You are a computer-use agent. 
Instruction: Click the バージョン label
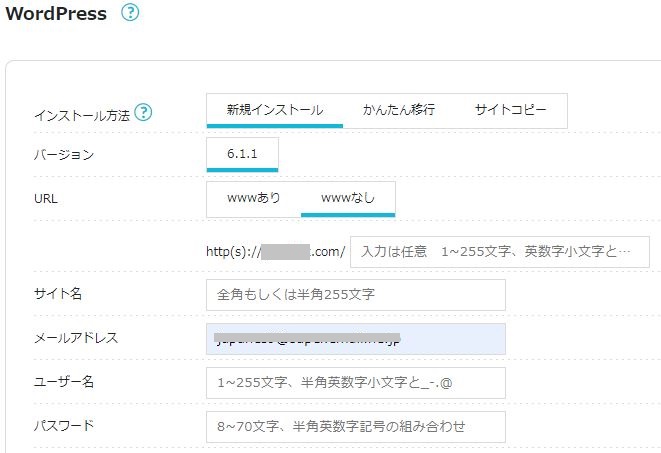click(64, 155)
